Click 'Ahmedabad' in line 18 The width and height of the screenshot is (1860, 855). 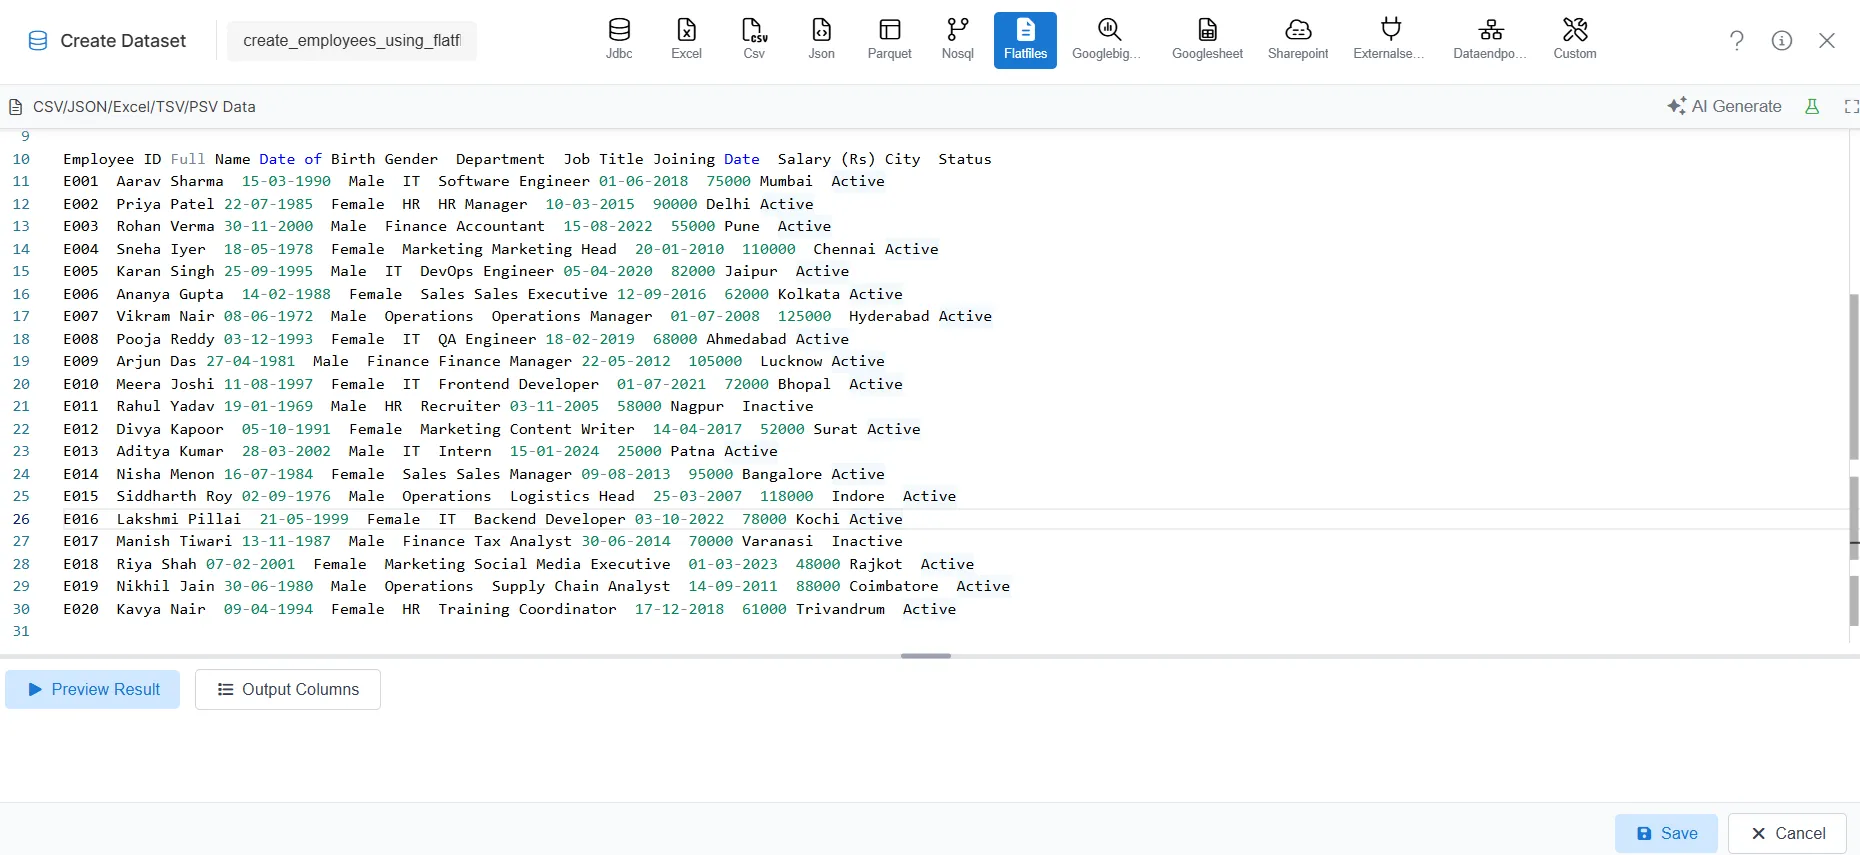746,339
